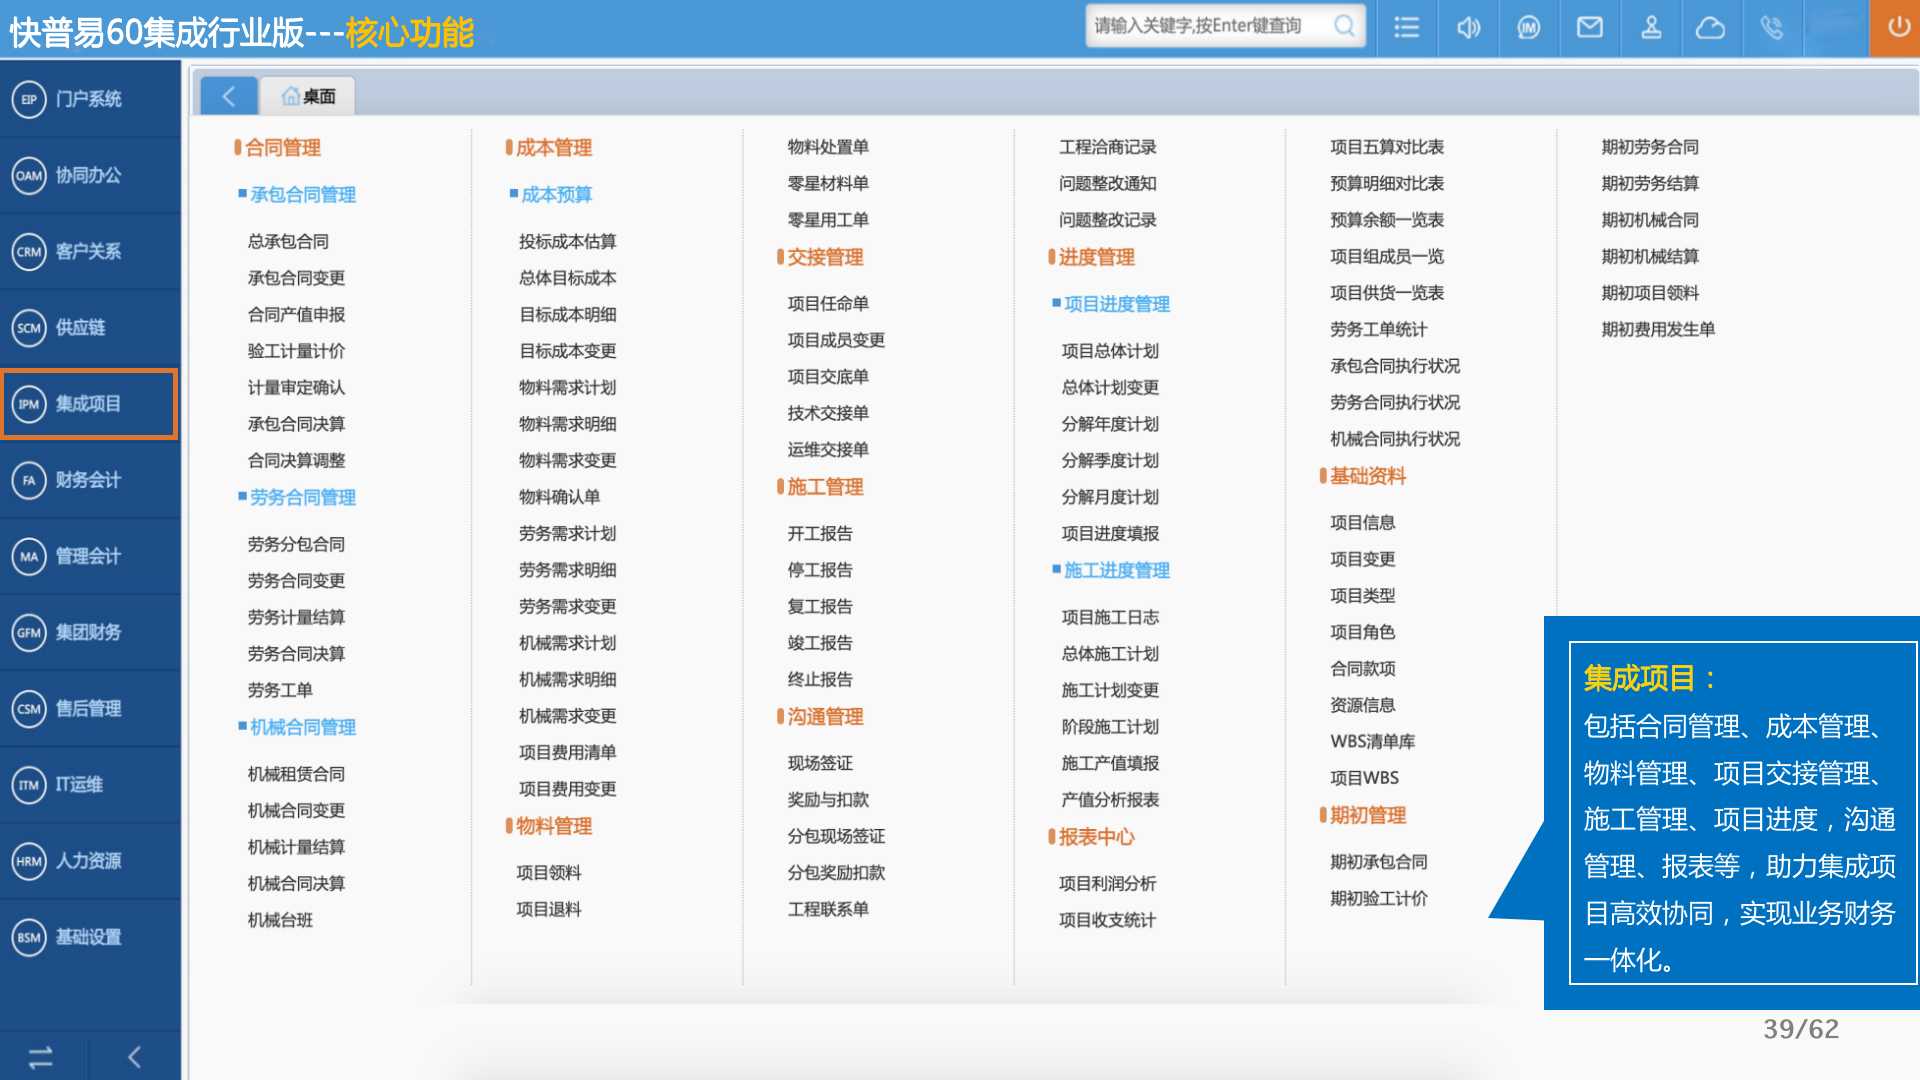Screen dimensions: 1920x1080
Task: Expand 项目进度管理 section
Action: point(1116,304)
